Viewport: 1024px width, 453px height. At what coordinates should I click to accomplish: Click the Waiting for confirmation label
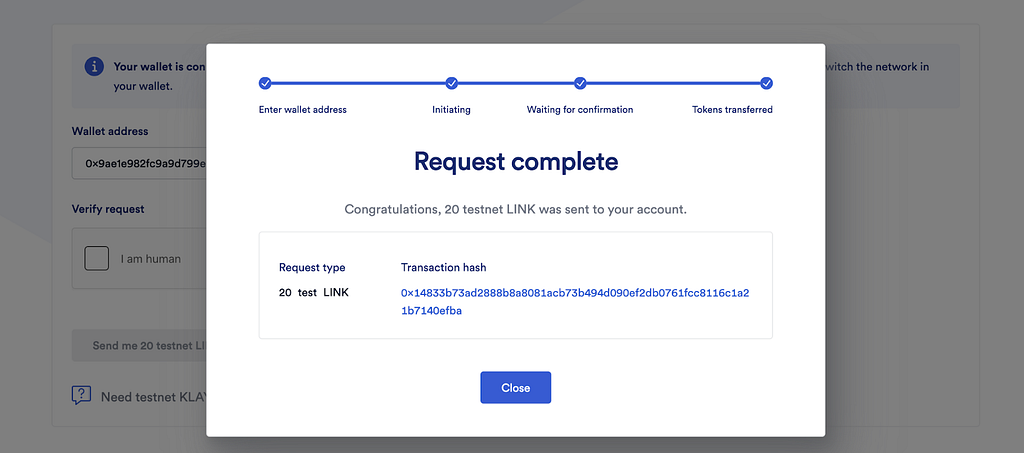click(580, 110)
